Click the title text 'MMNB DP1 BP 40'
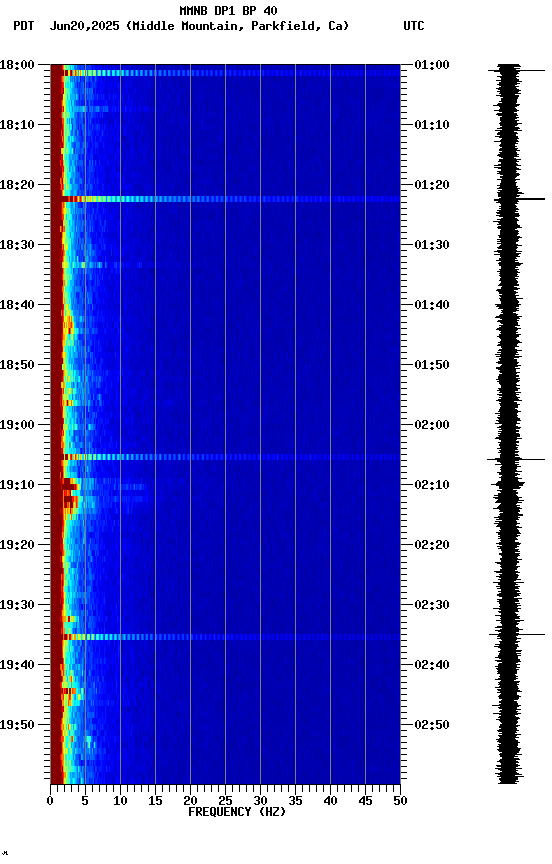This screenshot has width=552, height=864. [x=228, y=10]
